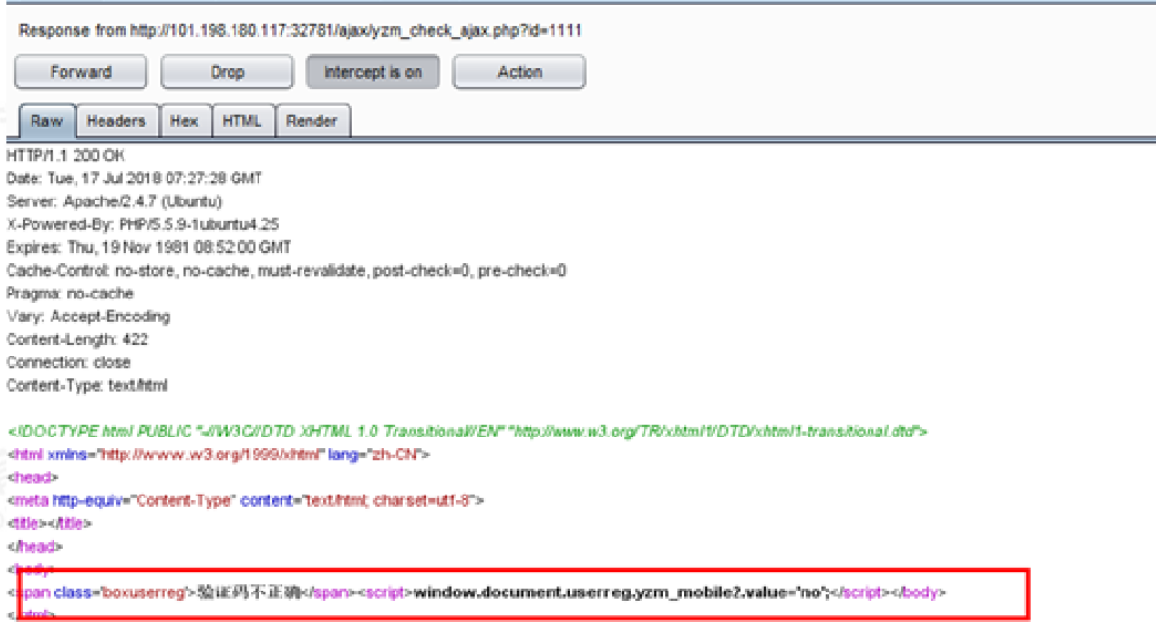
Task: Select the html xmlns tag line
Action: point(218,454)
